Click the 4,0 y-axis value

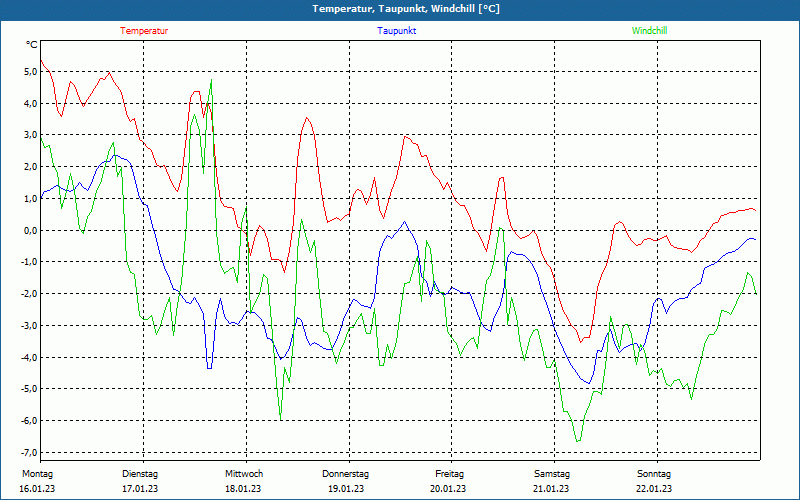click(x=31, y=104)
